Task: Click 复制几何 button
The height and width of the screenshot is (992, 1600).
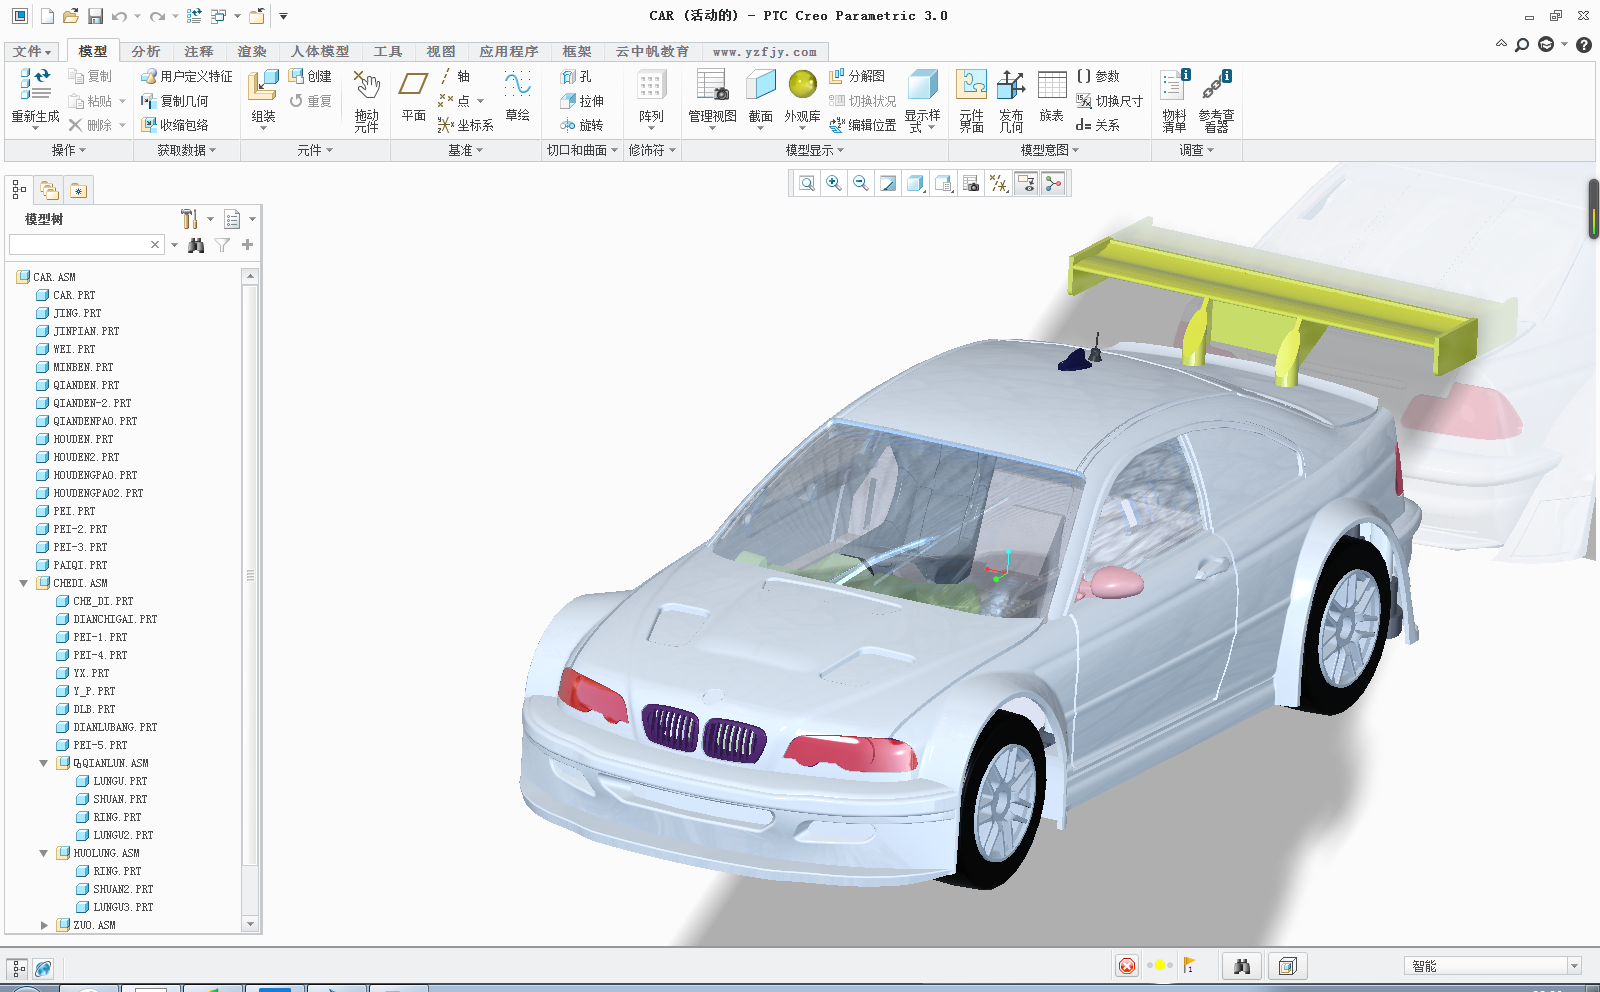Action: pos(174,101)
